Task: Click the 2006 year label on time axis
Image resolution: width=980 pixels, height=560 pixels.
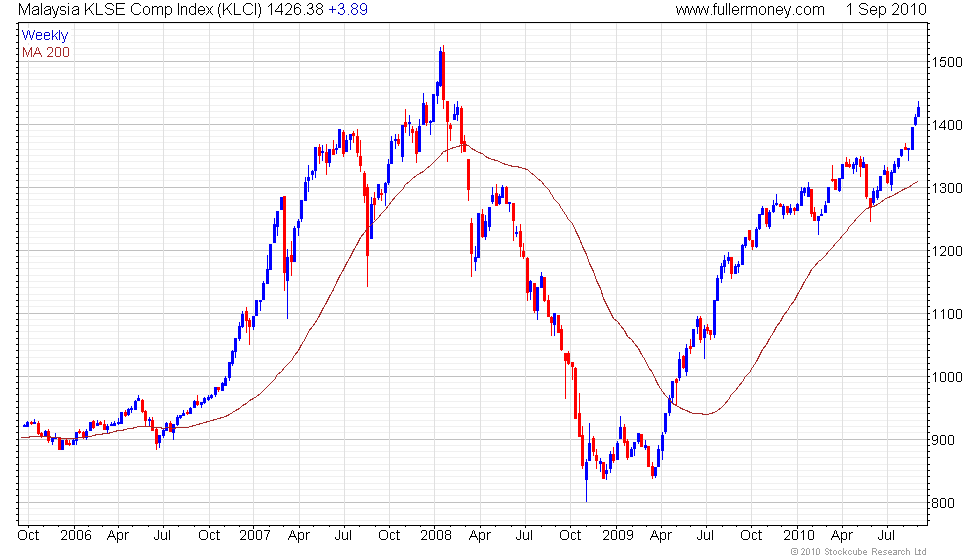Action: pyautogui.click(x=76, y=536)
